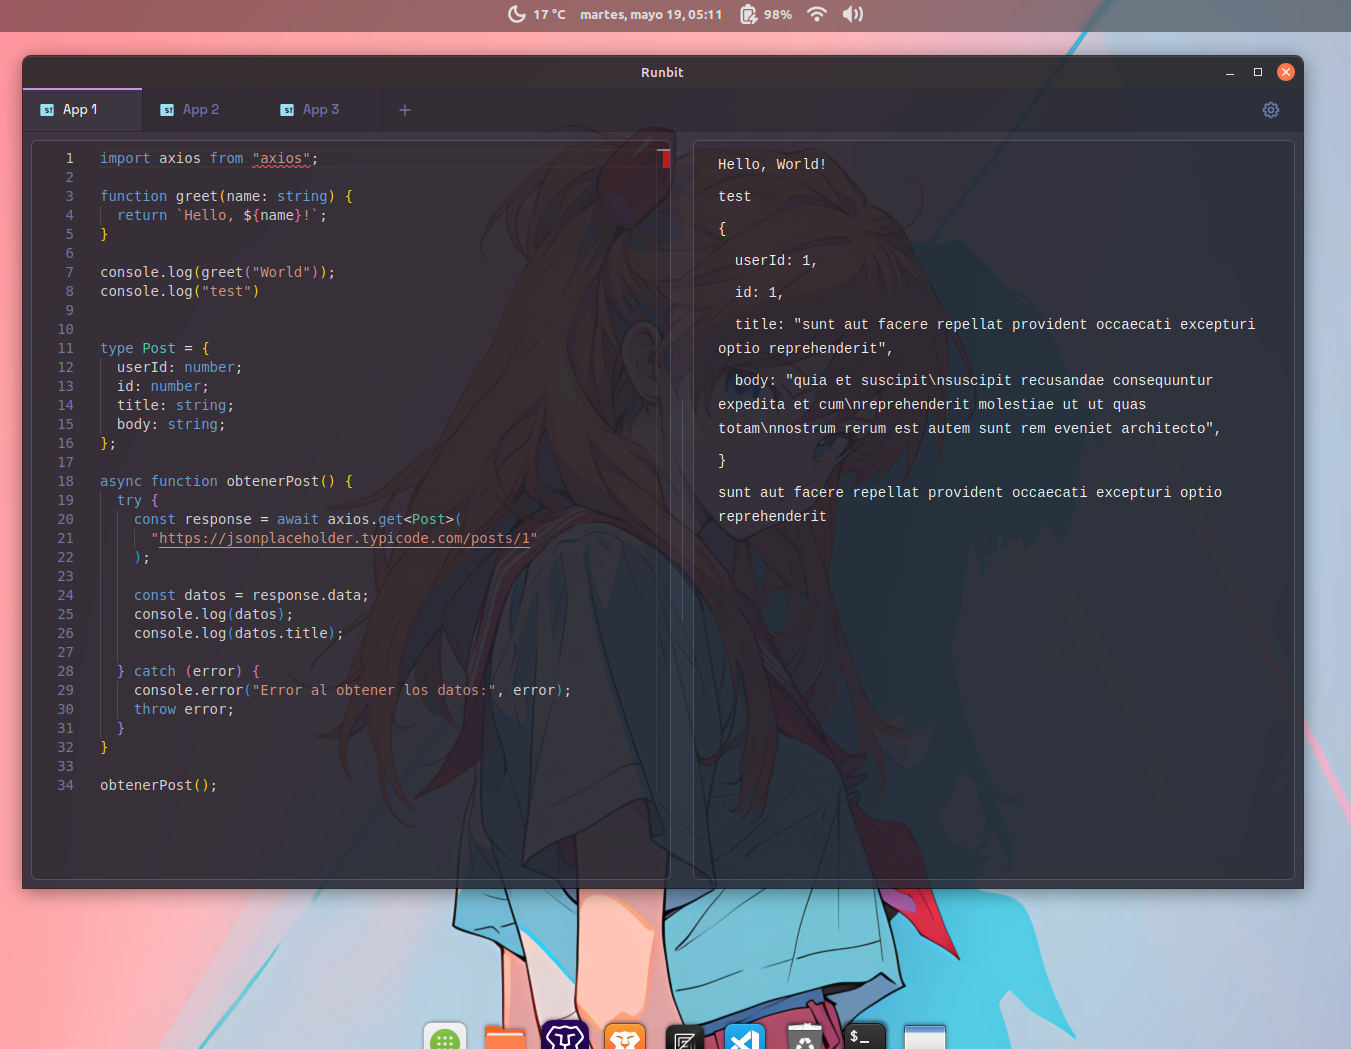
Task: Click 'Hello, World!' output line
Action: (x=772, y=164)
